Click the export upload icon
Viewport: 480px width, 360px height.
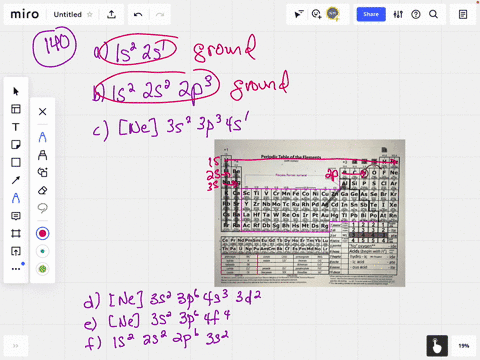coord(111,14)
